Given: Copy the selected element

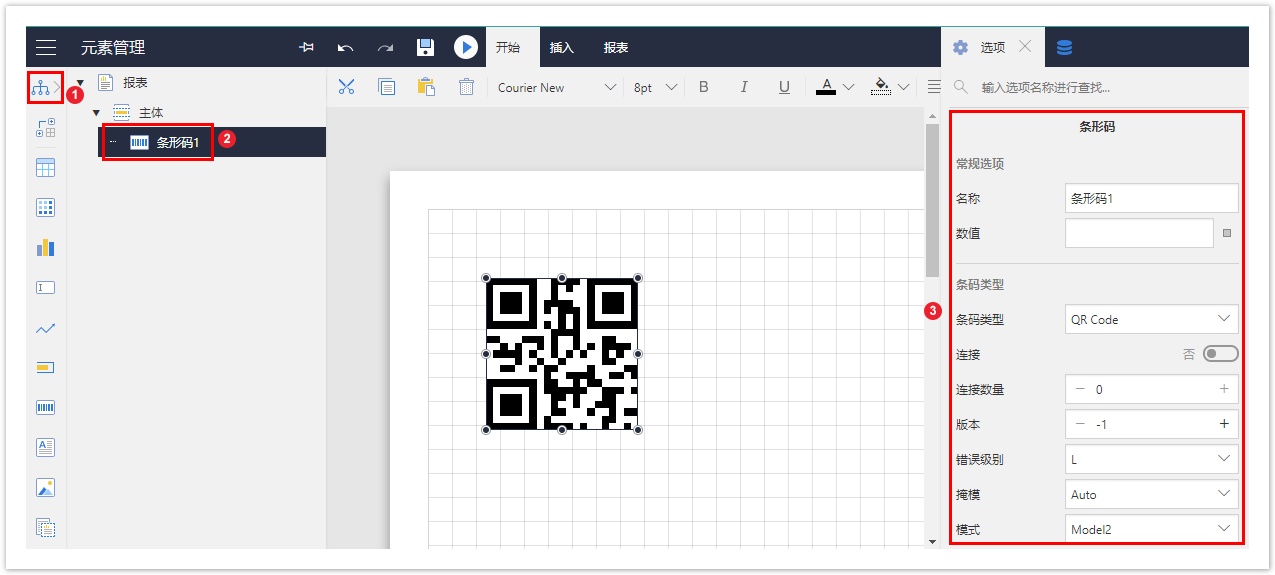Looking at the screenshot, I should [x=386, y=87].
